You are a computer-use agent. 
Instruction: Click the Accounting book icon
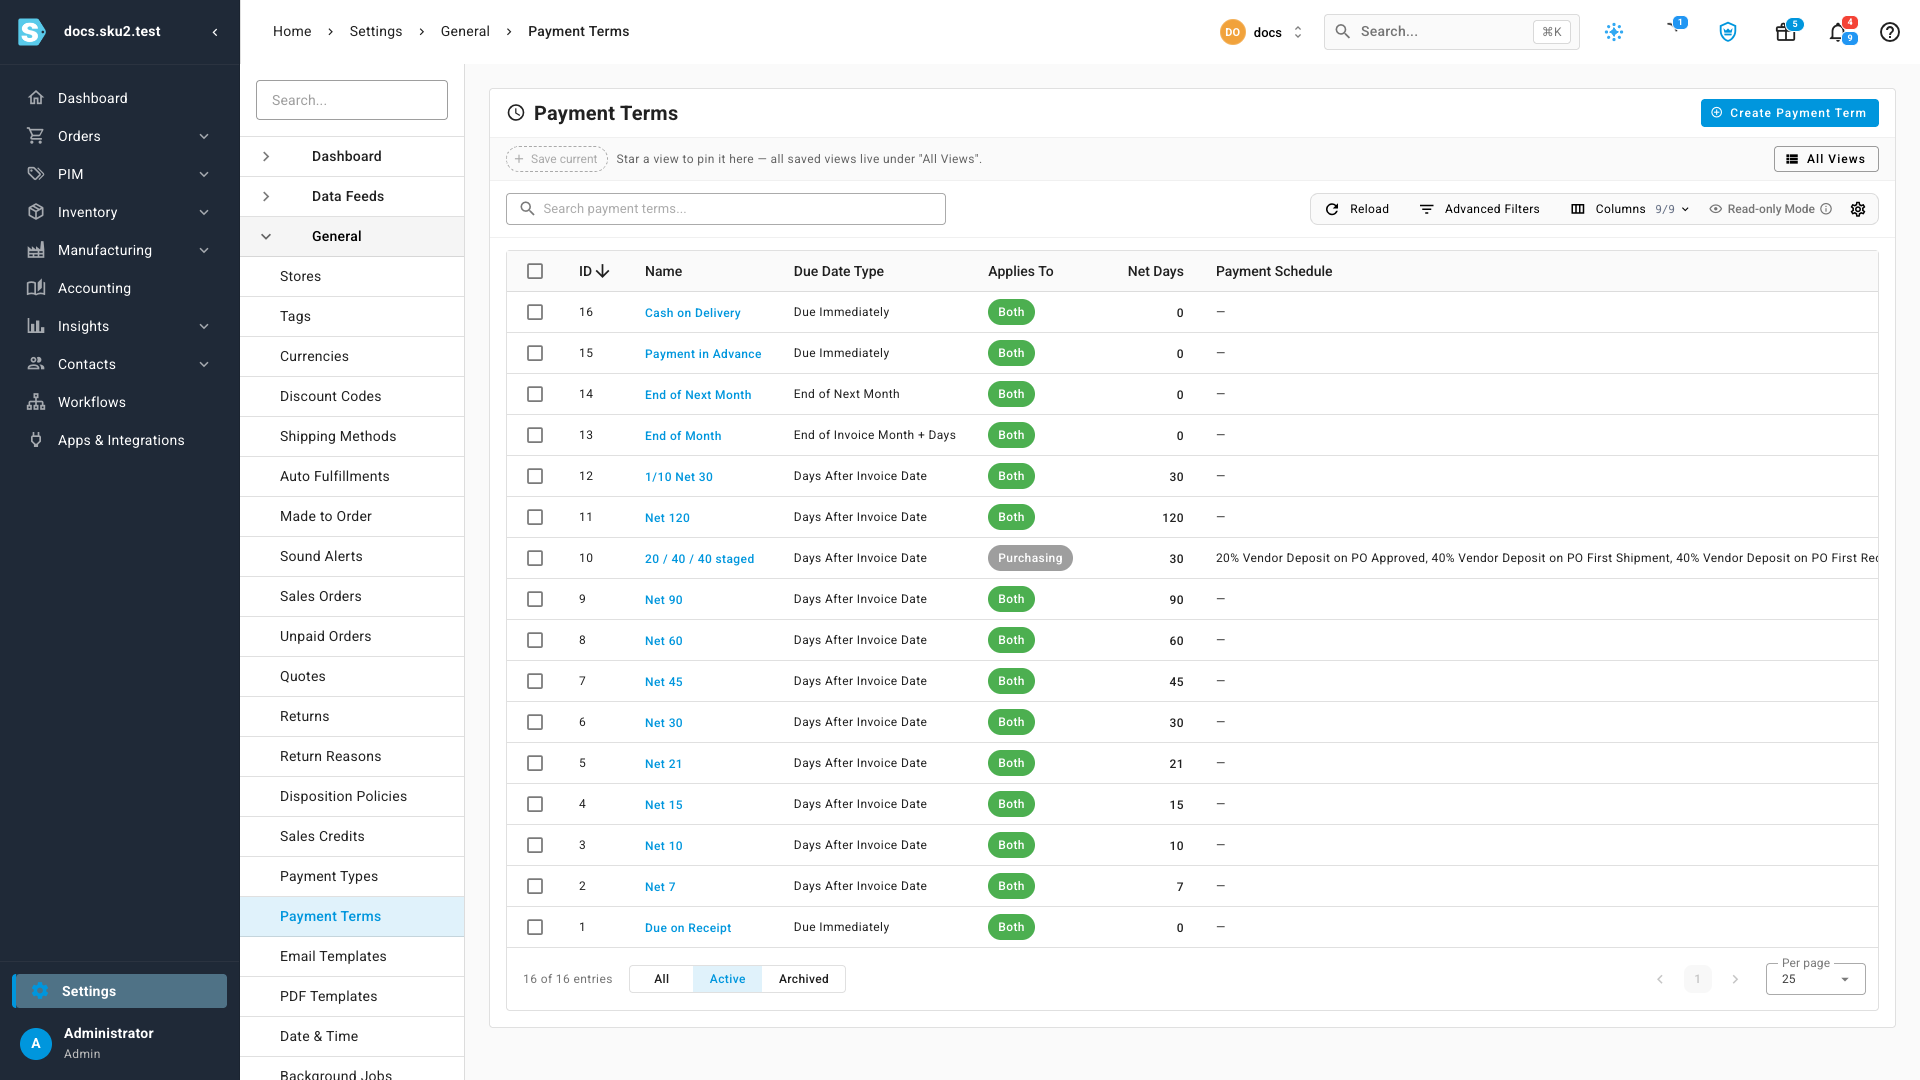coord(36,288)
